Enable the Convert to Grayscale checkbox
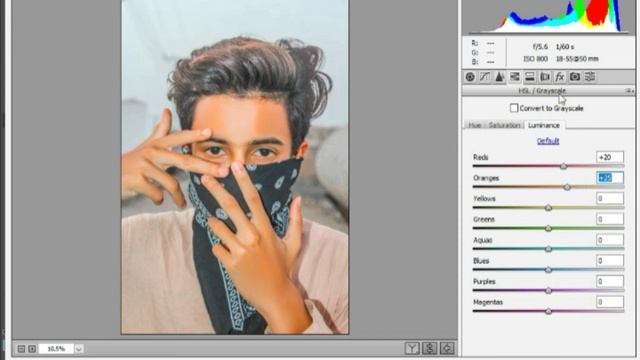Screen dimensions: 640x360 (x=514, y=108)
